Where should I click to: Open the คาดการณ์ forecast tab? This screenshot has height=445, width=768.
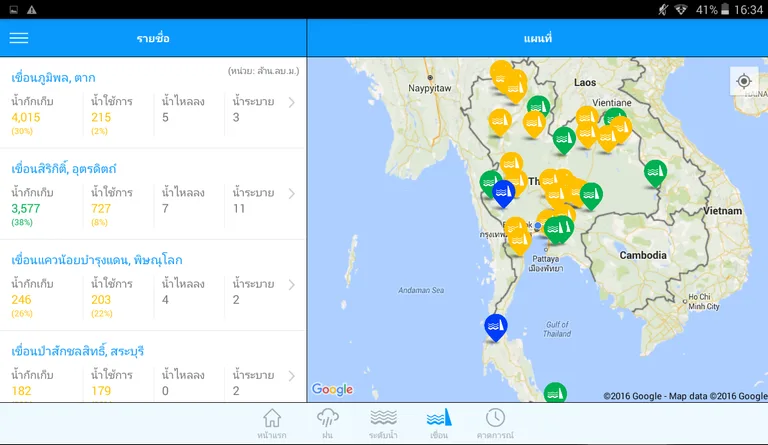495,424
